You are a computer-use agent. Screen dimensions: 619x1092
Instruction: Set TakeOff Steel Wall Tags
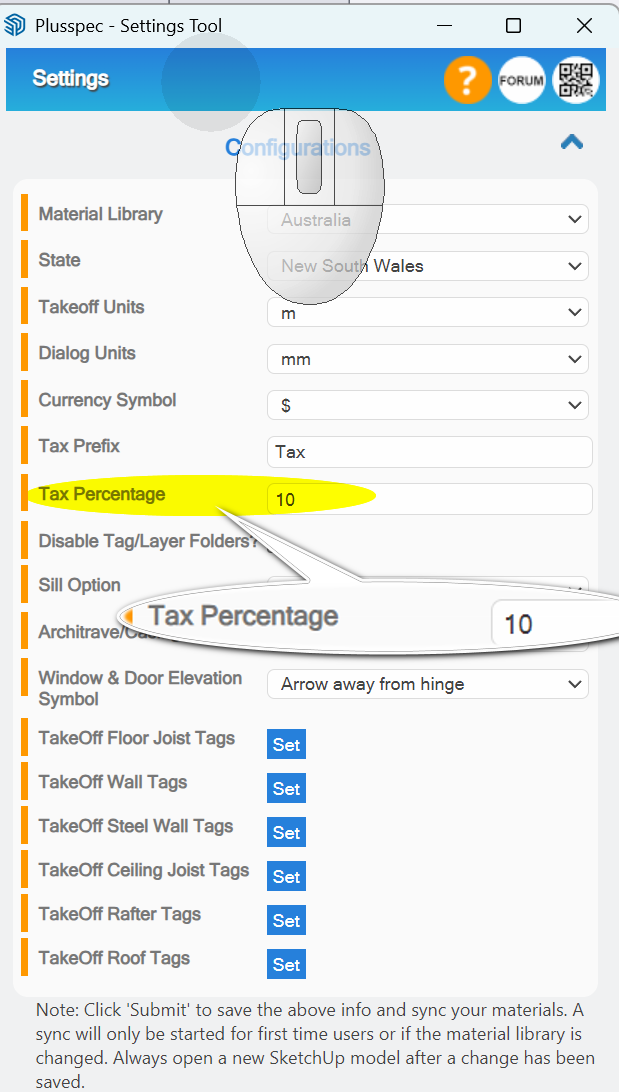pyautogui.click(x=286, y=832)
